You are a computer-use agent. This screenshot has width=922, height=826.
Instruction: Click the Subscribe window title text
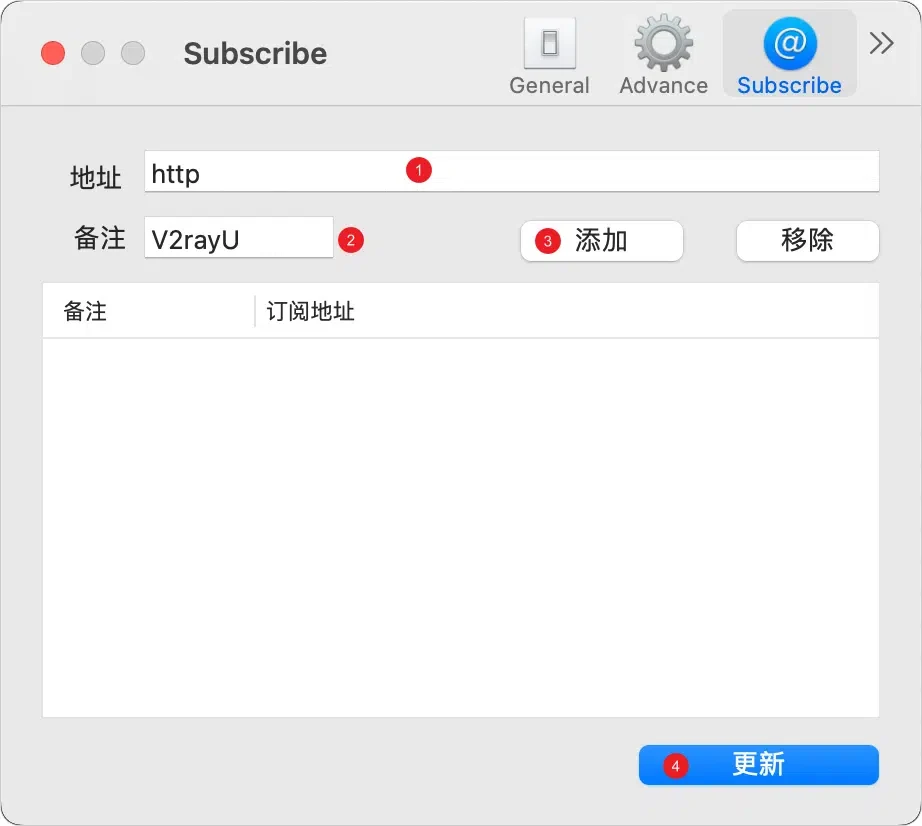tap(255, 54)
